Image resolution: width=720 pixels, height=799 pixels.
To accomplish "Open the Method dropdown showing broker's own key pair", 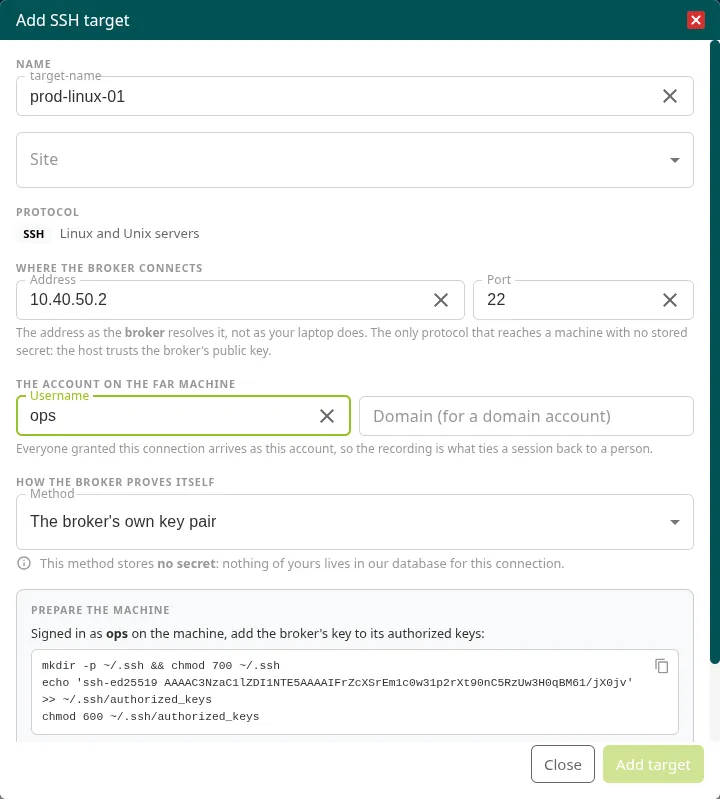I will click(355, 522).
